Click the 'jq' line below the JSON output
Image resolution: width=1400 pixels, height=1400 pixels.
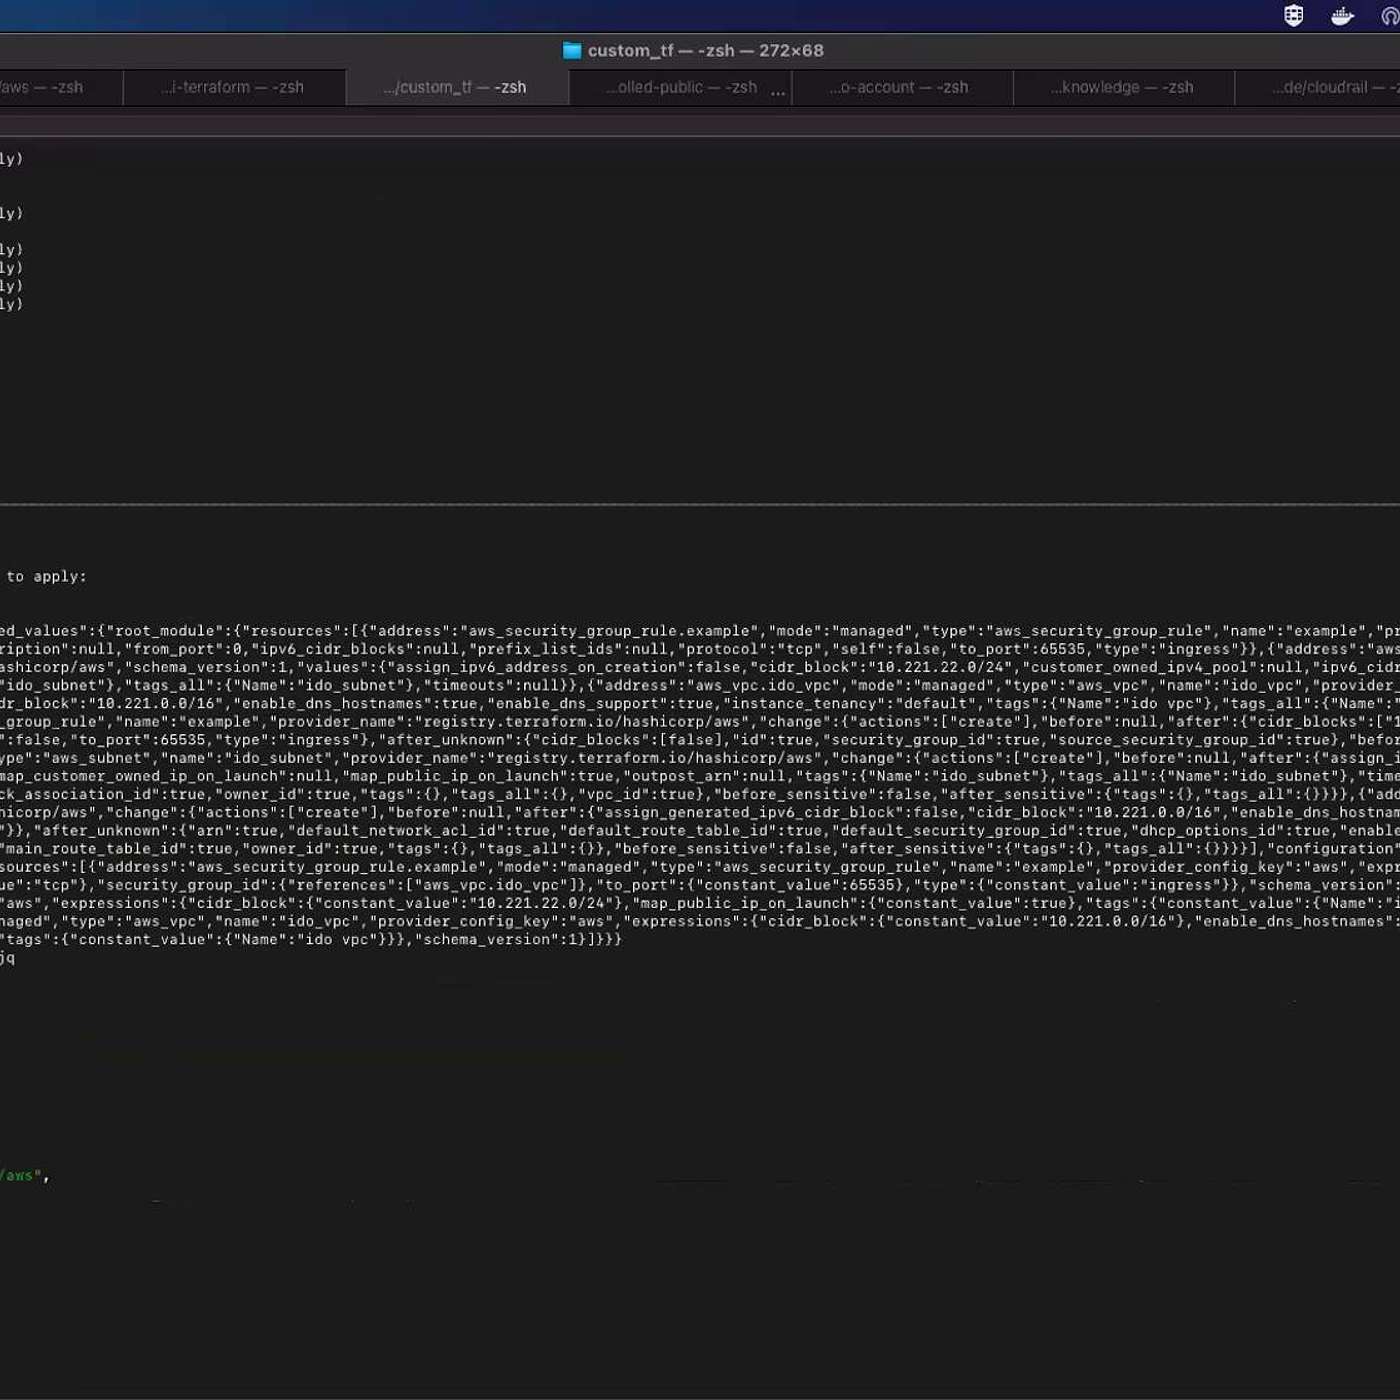pyautogui.click(x=8, y=958)
